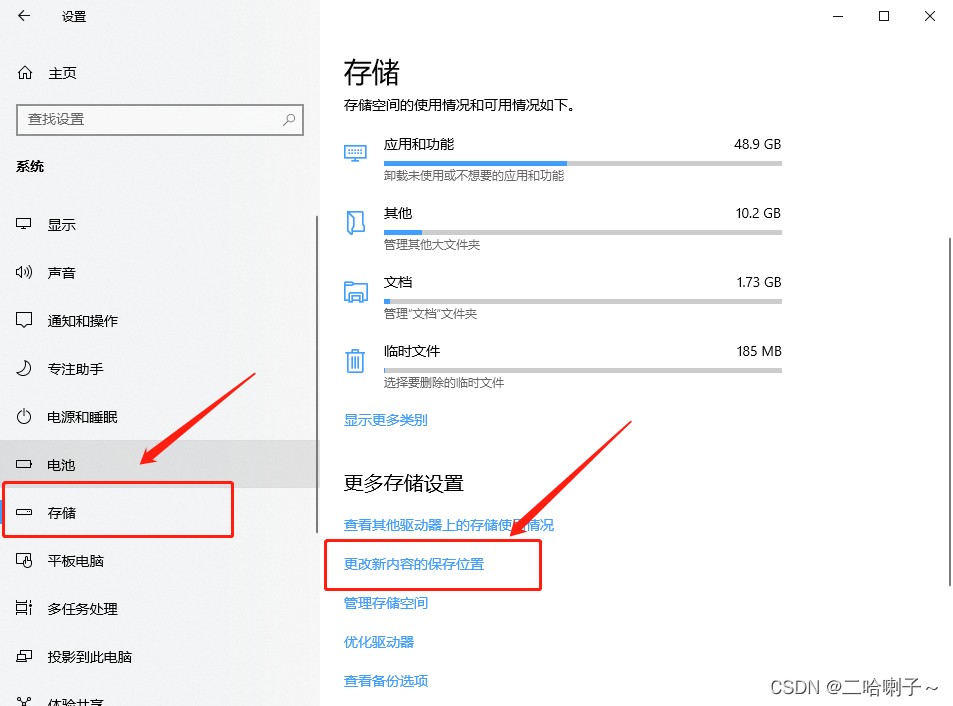
Task: Click the Apps & features (应用和功能) icon
Action: click(355, 153)
